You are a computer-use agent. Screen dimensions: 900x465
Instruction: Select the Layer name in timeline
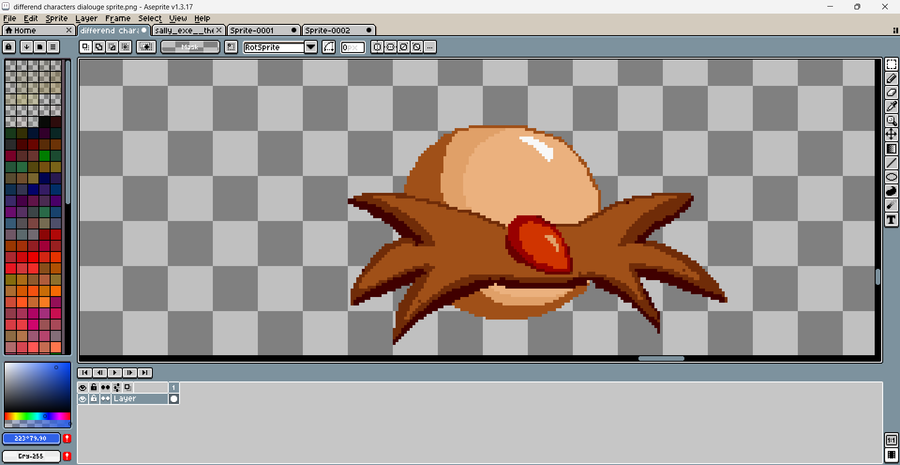point(139,398)
